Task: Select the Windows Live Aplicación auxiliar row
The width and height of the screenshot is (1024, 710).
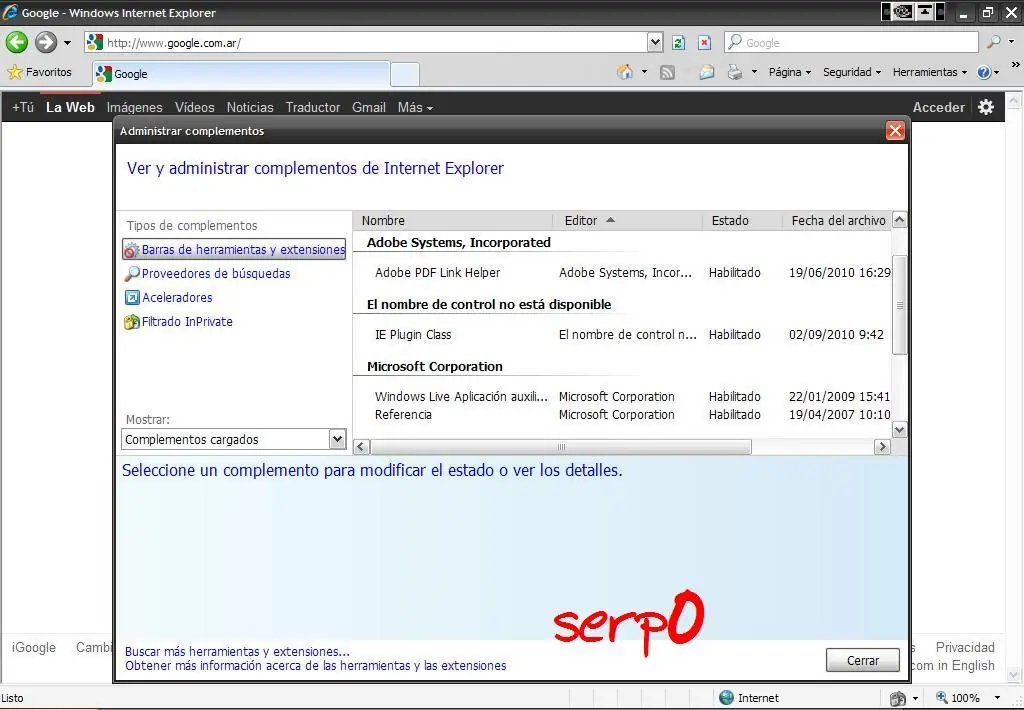Action: click(622, 396)
